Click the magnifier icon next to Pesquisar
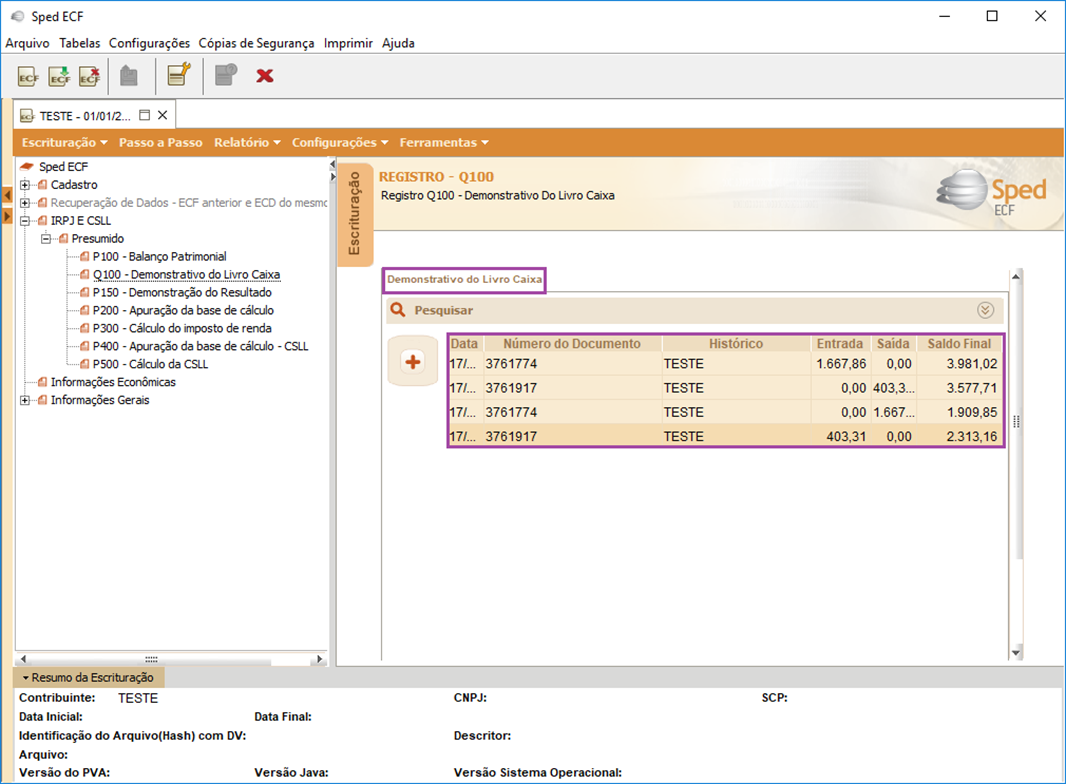The width and height of the screenshot is (1066, 784). click(x=398, y=310)
